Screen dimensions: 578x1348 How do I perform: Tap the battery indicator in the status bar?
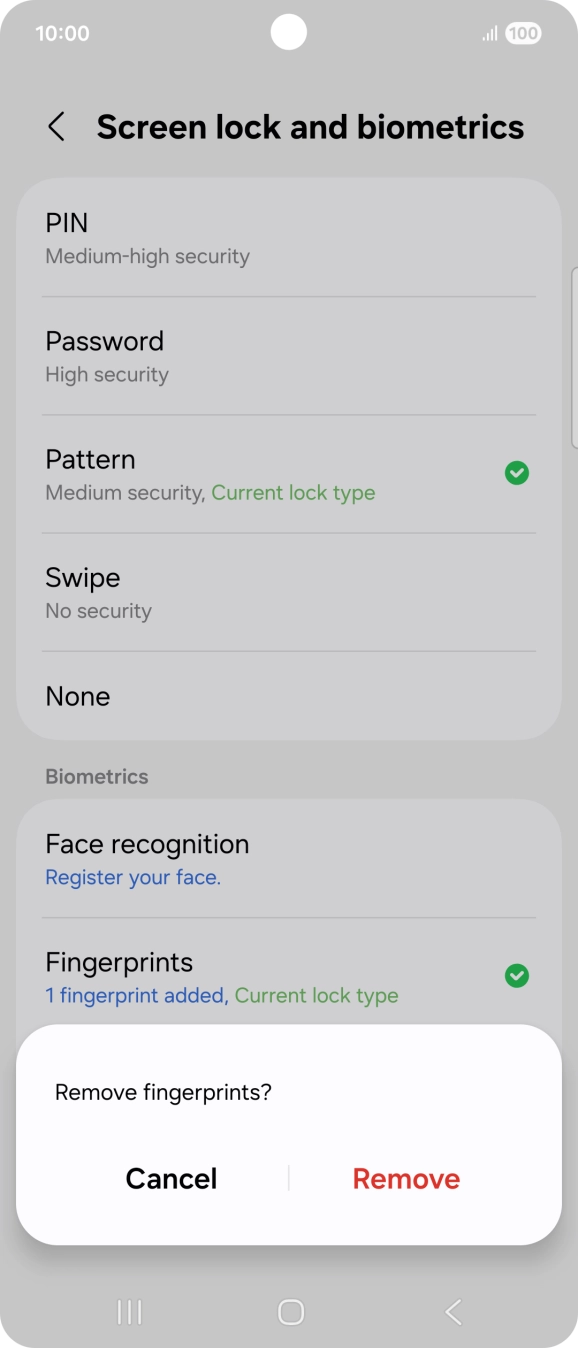click(x=523, y=33)
